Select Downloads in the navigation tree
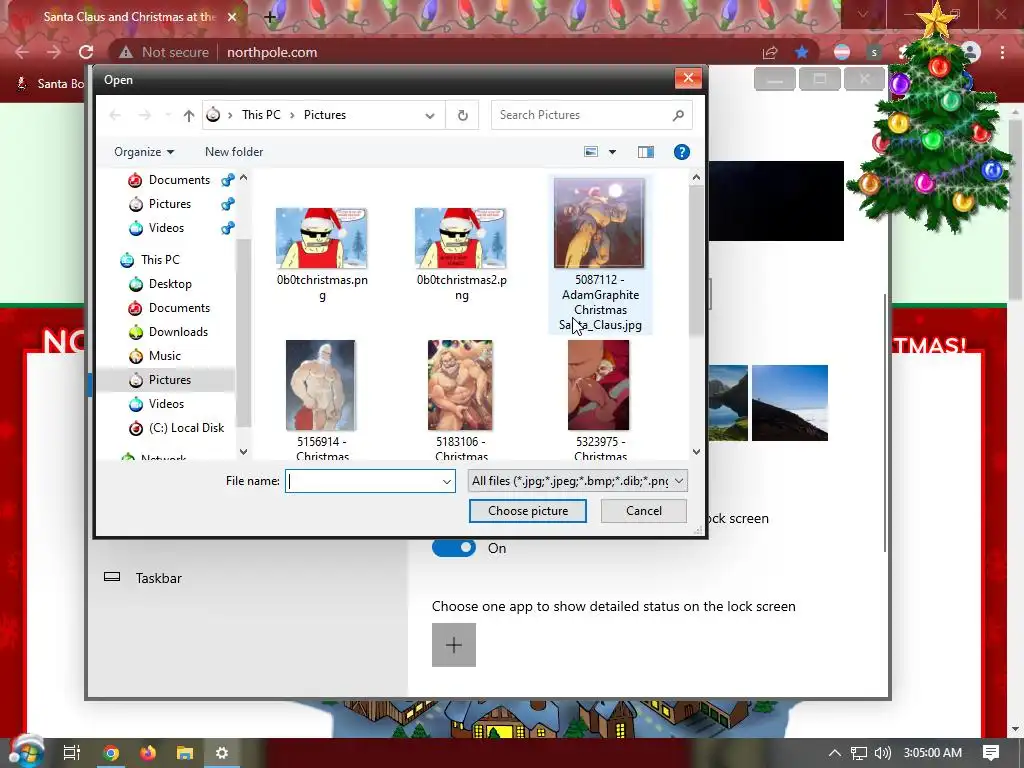This screenshot has height=768, width=1024. (x=178, y=332)
